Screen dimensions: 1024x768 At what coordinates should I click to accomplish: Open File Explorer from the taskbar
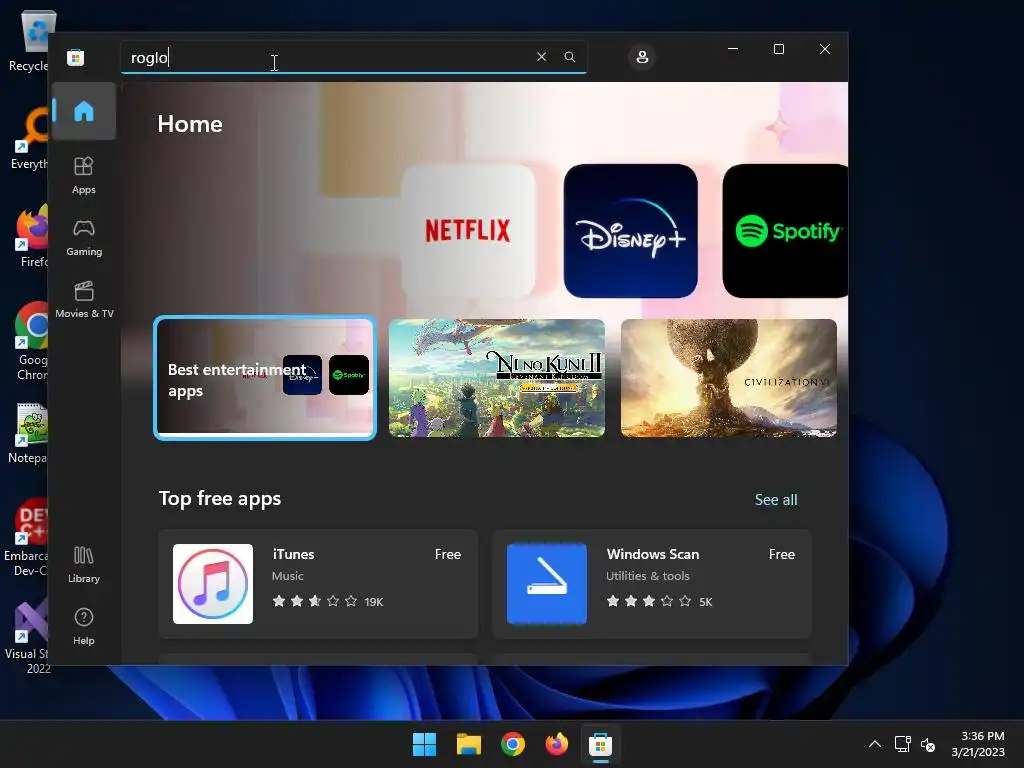point(468,744)
